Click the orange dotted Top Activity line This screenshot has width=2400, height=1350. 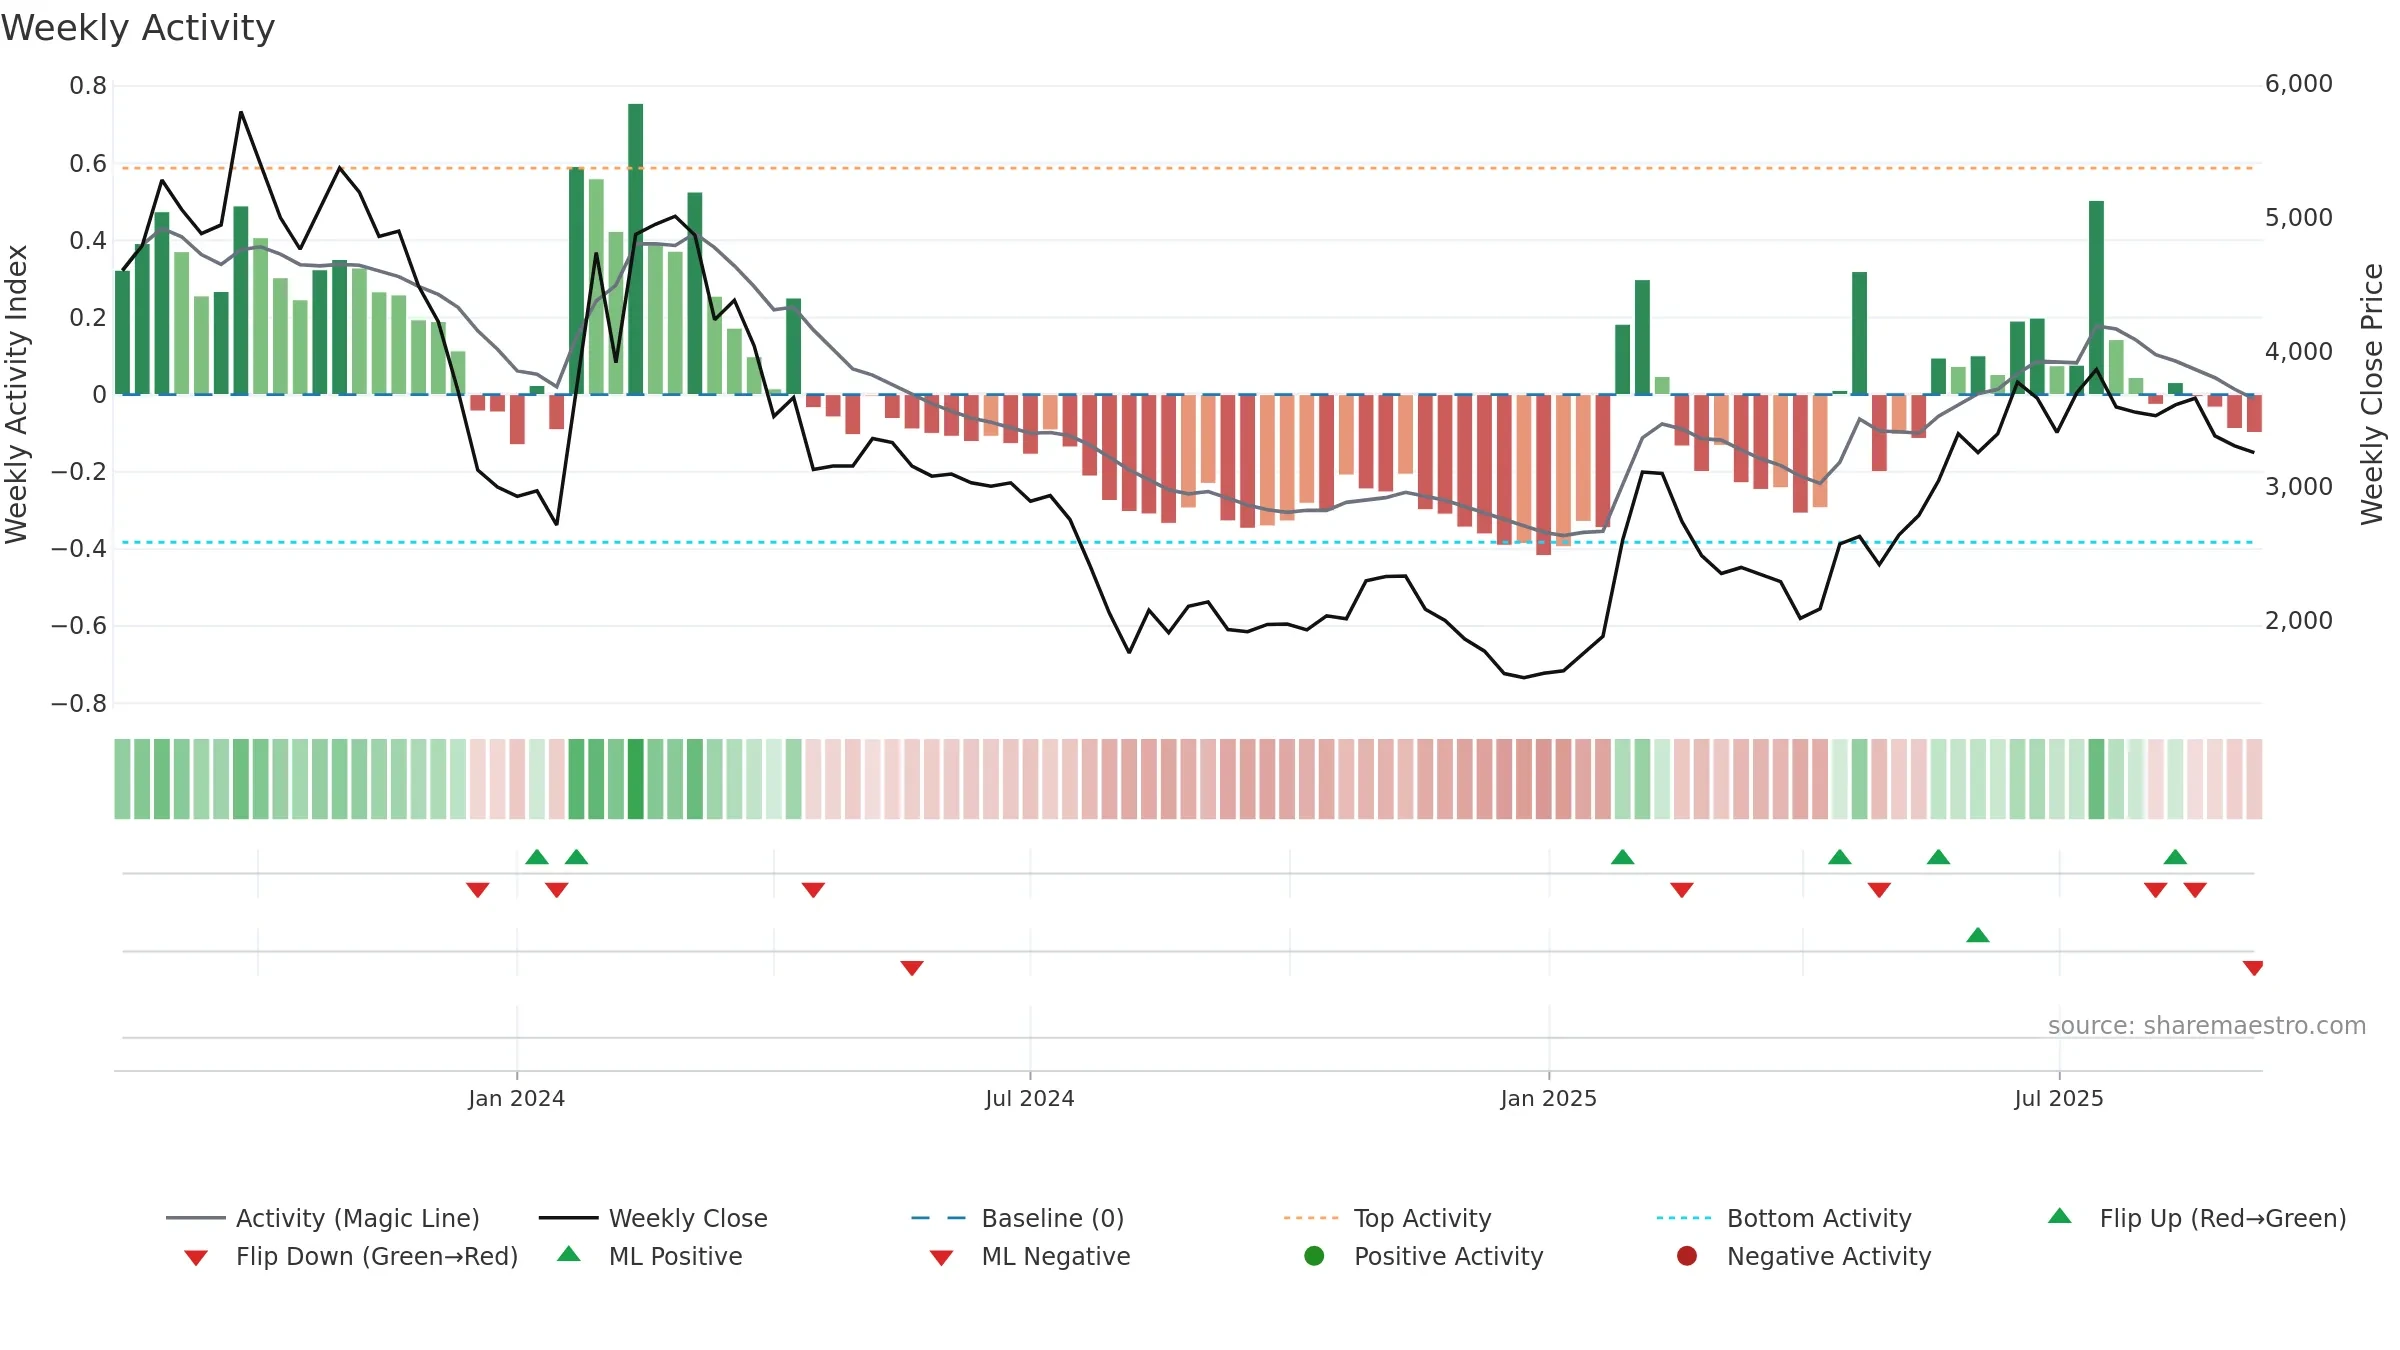(x=1187, y=168)
